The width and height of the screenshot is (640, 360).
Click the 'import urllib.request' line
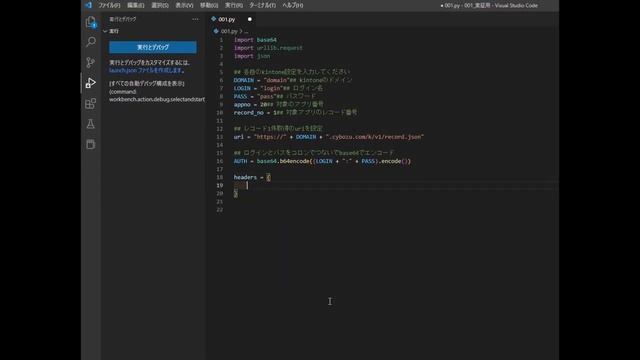pos(268,48)
